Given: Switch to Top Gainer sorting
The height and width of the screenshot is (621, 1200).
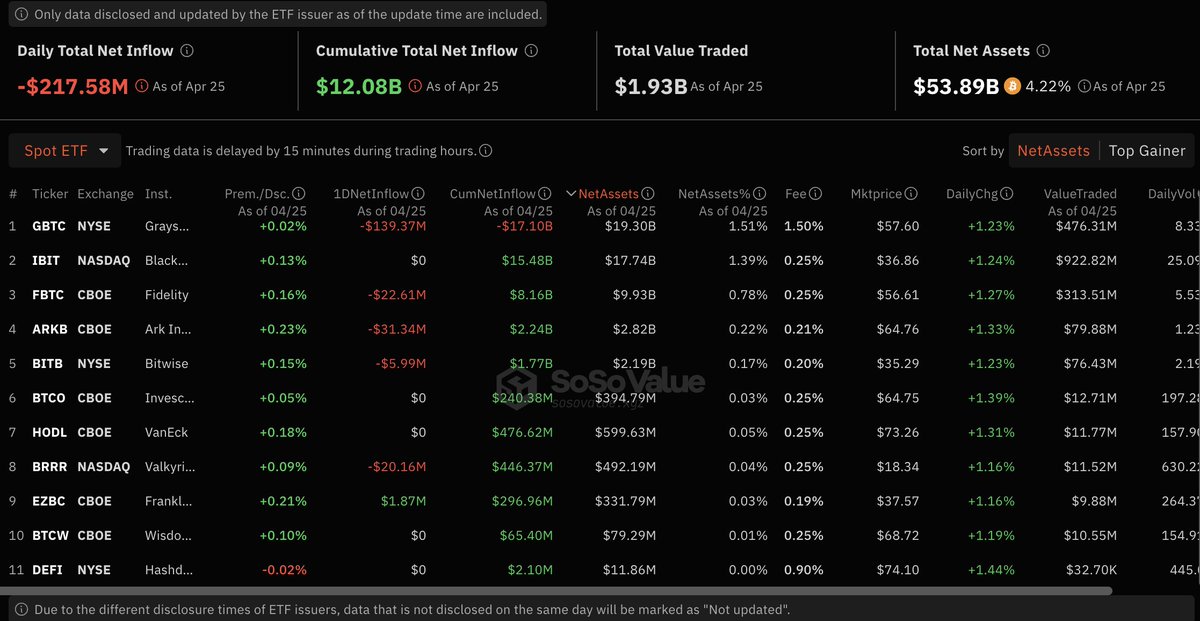Looking at the screenshot, I should [x=1146, y=151].
